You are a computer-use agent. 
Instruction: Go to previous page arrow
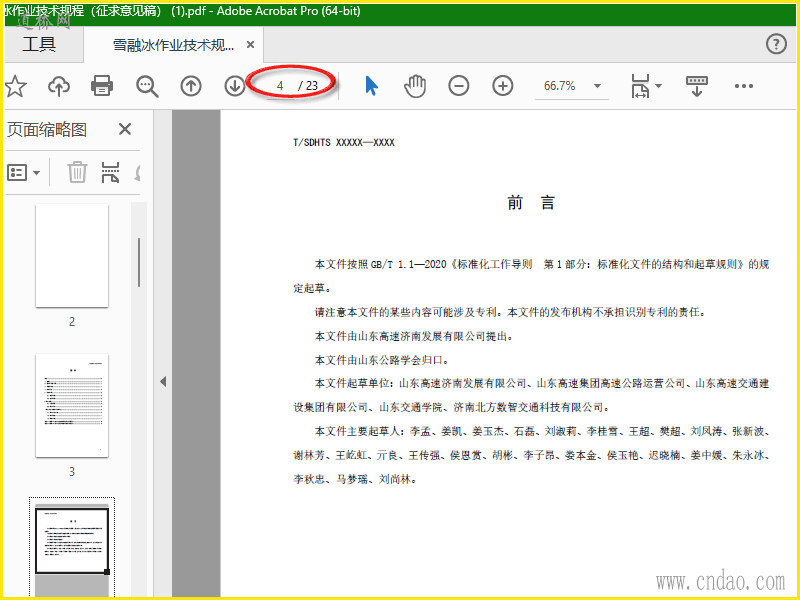[x=191, y=86]
